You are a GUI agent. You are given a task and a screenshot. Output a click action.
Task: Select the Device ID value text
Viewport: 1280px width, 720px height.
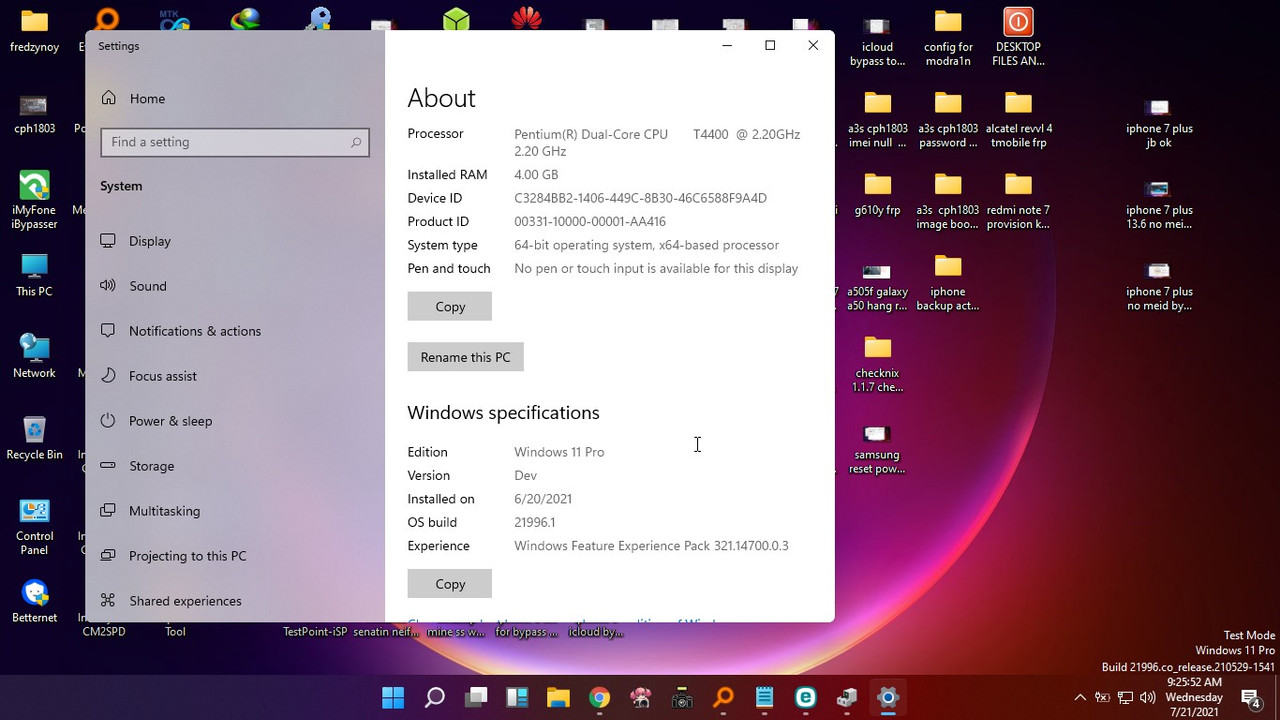pos(640,198)
